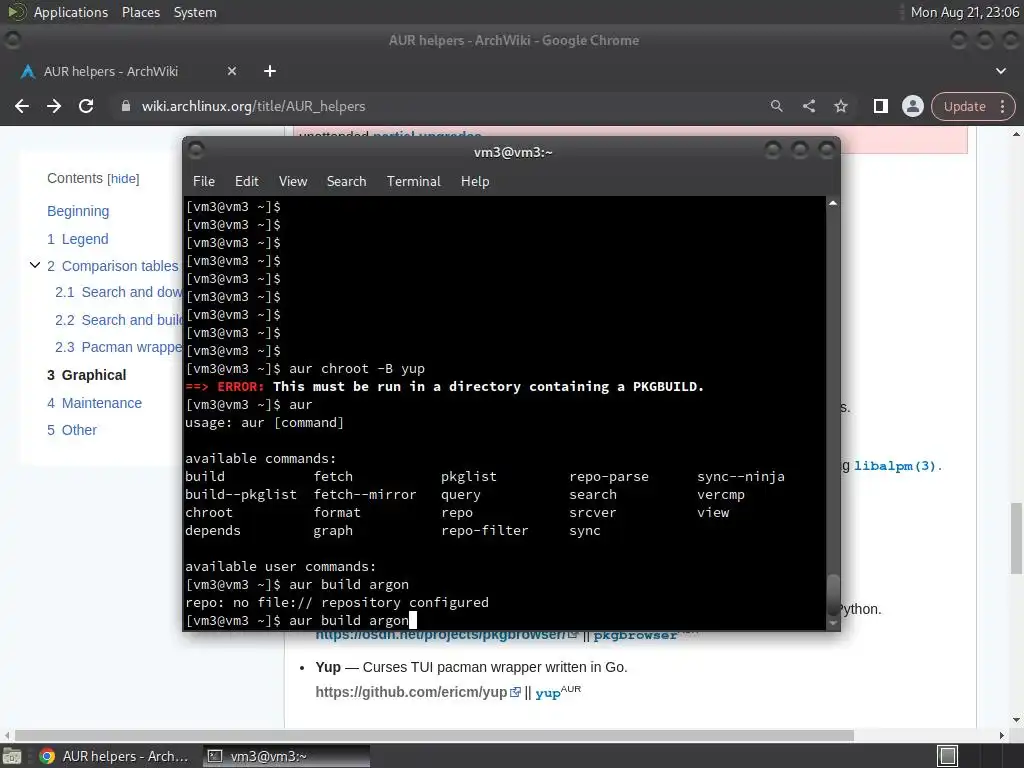1024x768 pixels.
Task: Go to section 1 Legend
Action: [78, 239]
